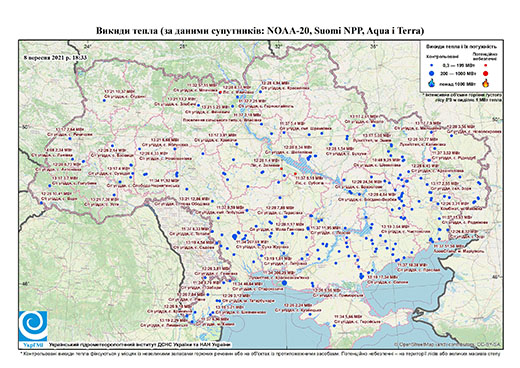This screenshot has height=368, width=520.
Task: Open the OpenStreetMap contributors attribution
Action: pos(448,345)
